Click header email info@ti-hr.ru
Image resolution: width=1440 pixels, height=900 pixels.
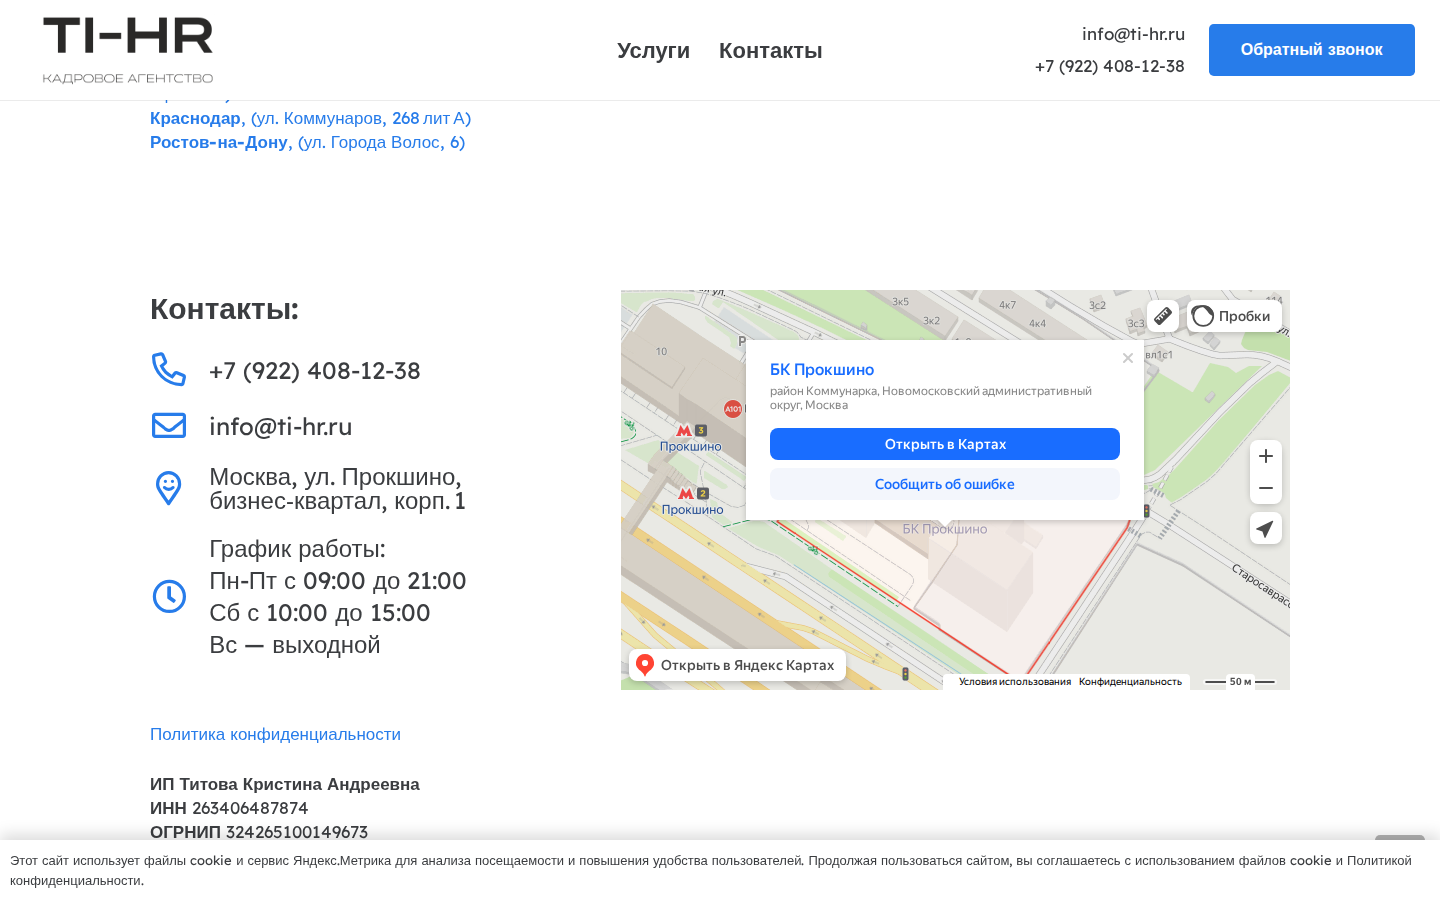click(1133, 34)
